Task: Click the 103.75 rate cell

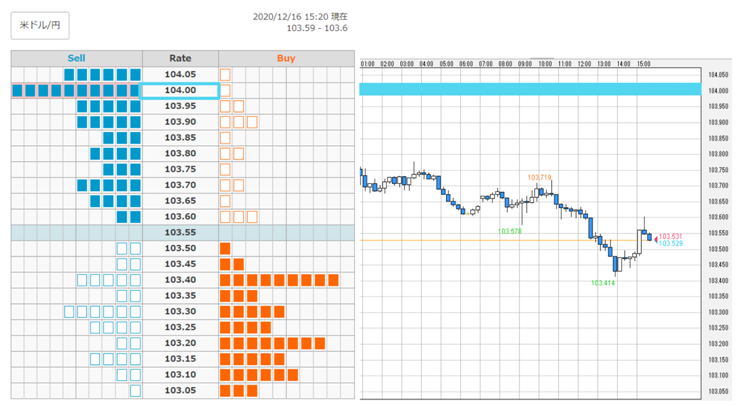Action: click(180, 169)
